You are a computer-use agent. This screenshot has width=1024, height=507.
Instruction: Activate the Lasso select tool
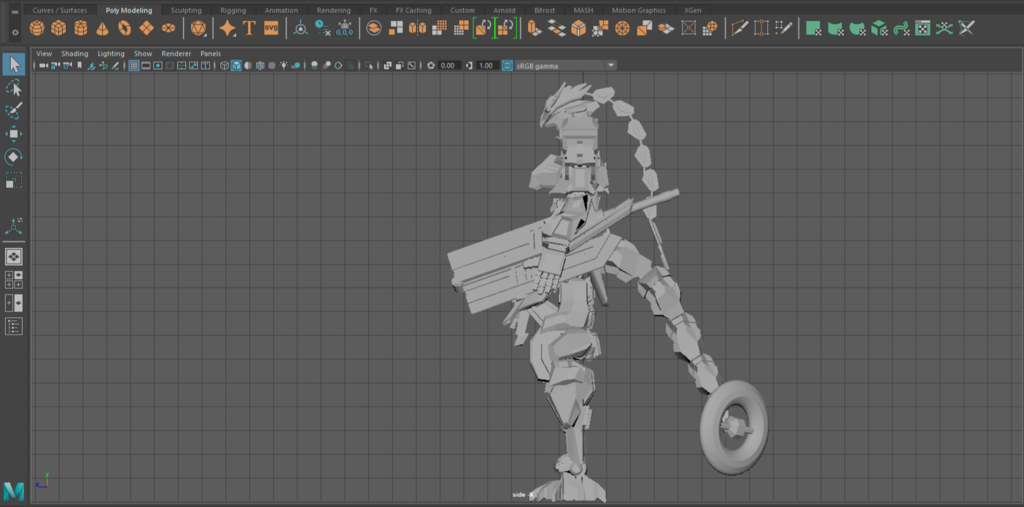click(x=14, y=88)
